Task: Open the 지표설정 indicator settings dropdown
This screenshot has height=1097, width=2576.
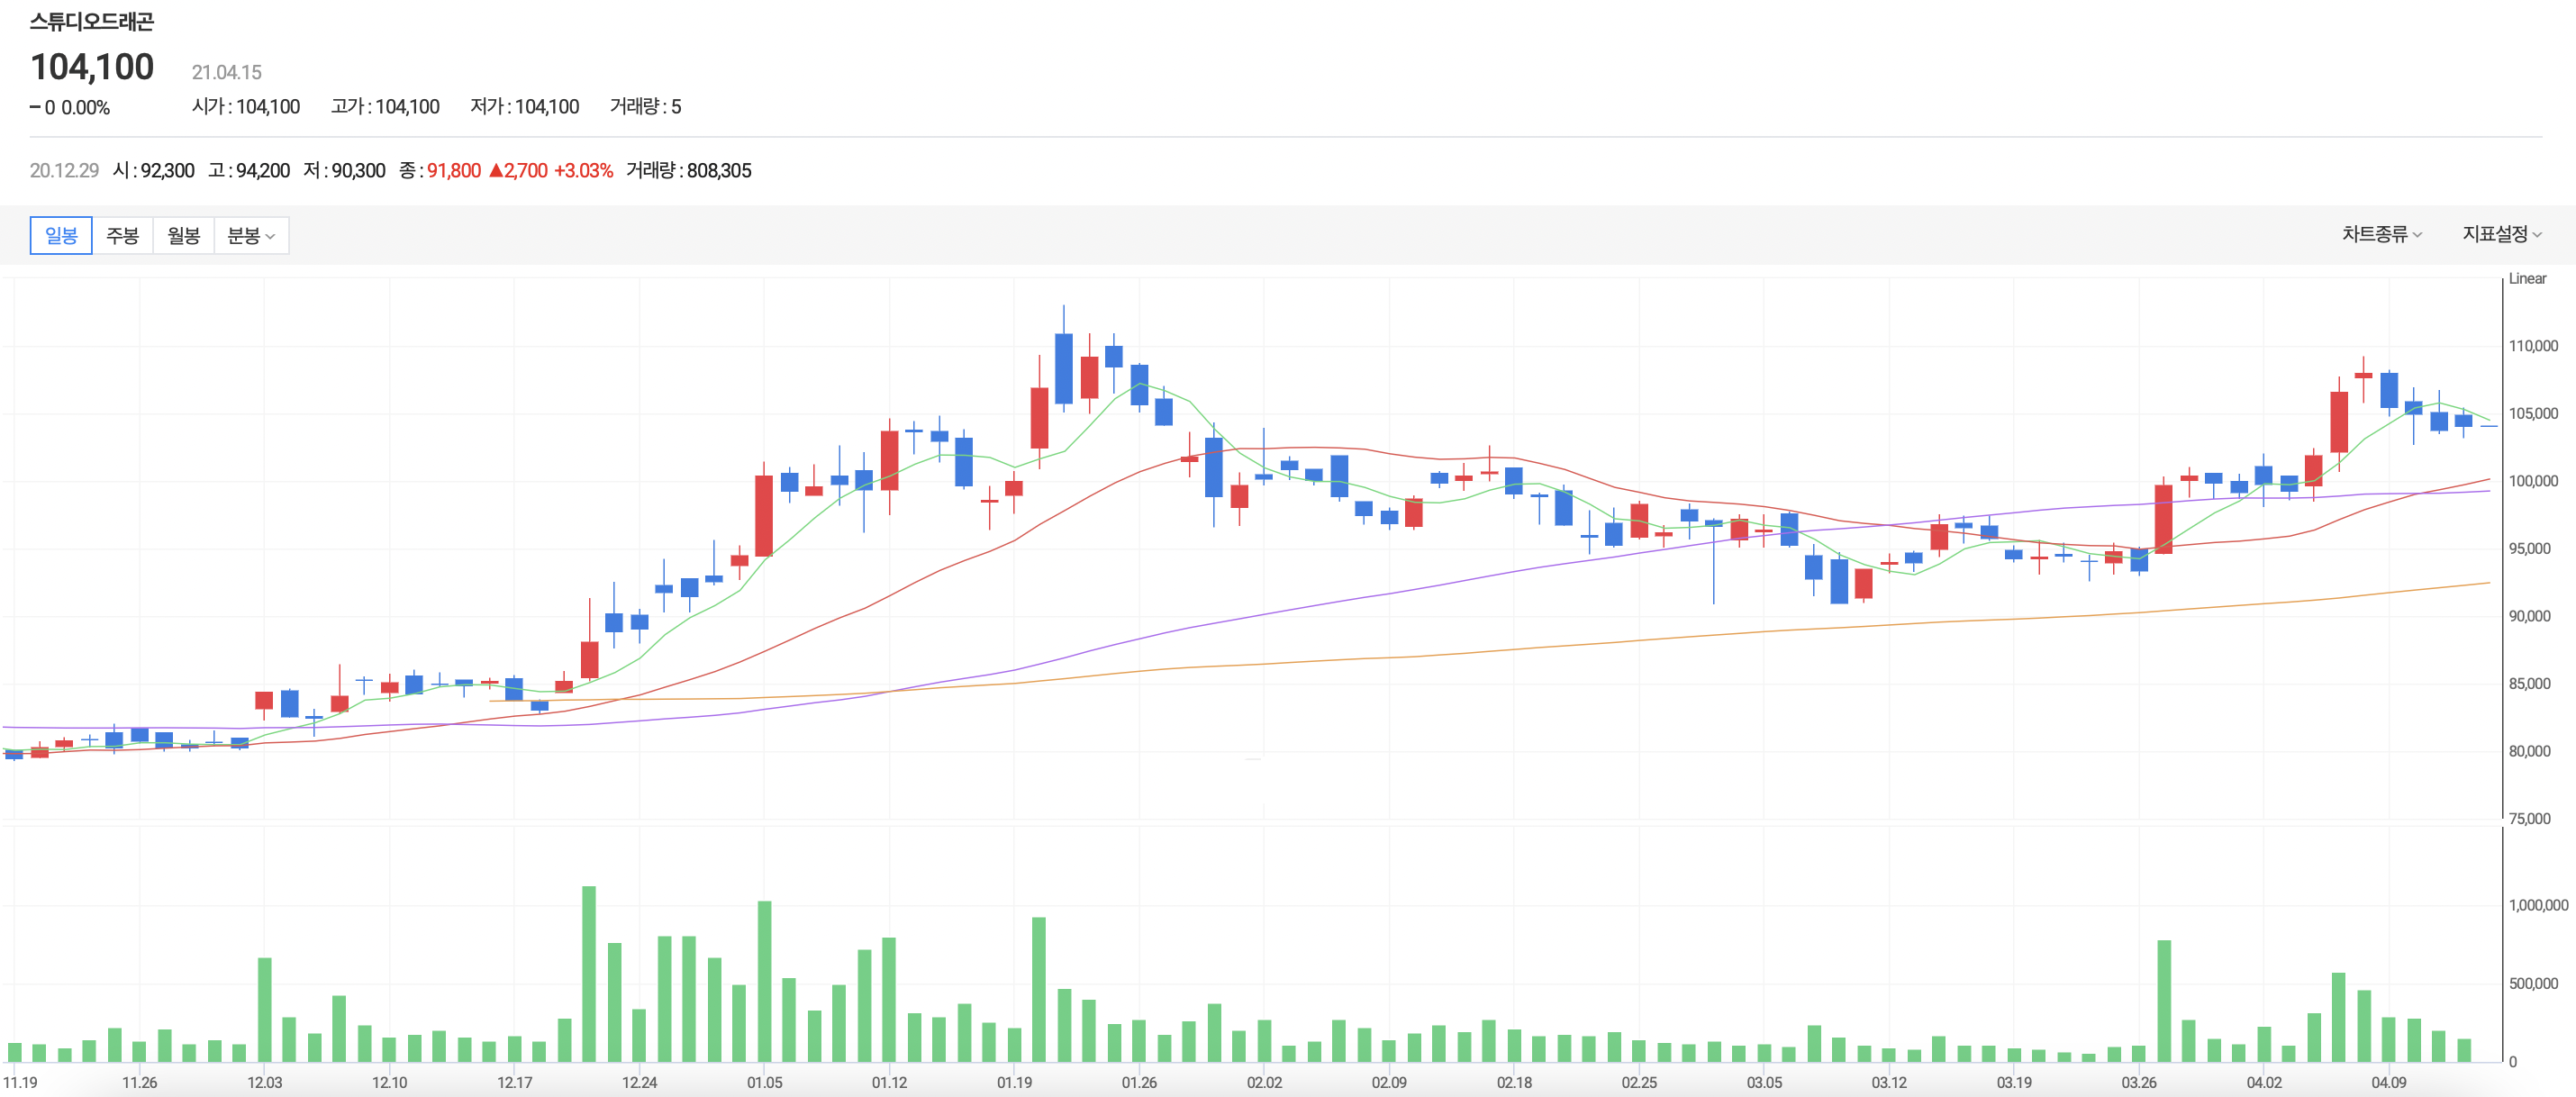Action: [2501, 234]
